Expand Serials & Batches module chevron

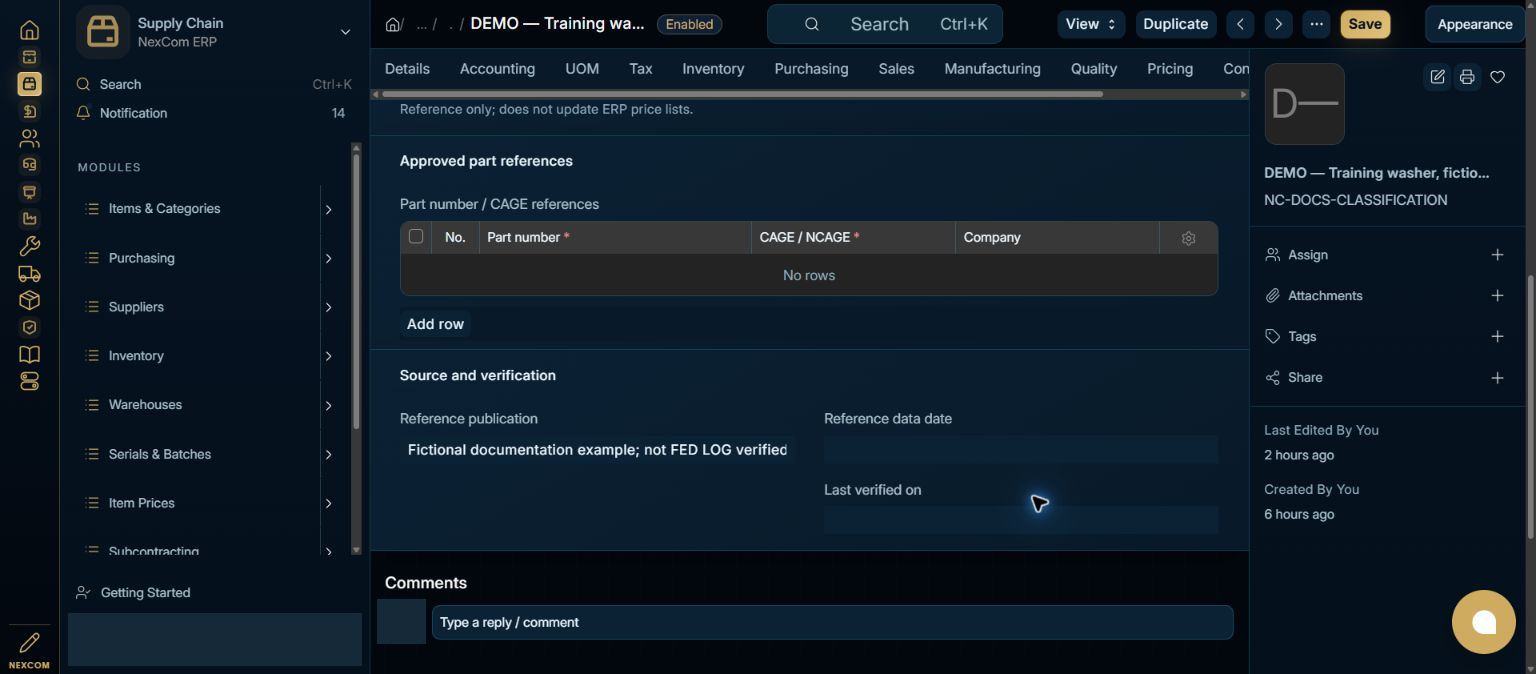[328, 455]
